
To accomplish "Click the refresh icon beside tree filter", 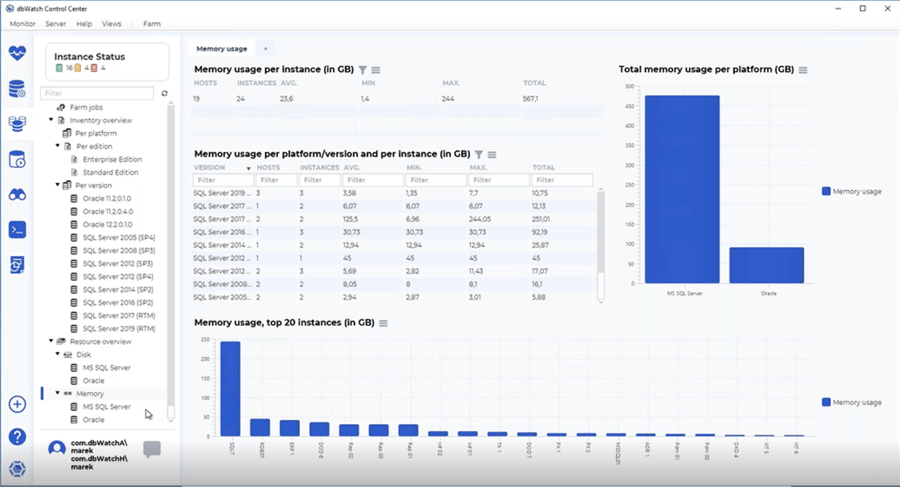I will pyautogui.click(x=165, y=93).
